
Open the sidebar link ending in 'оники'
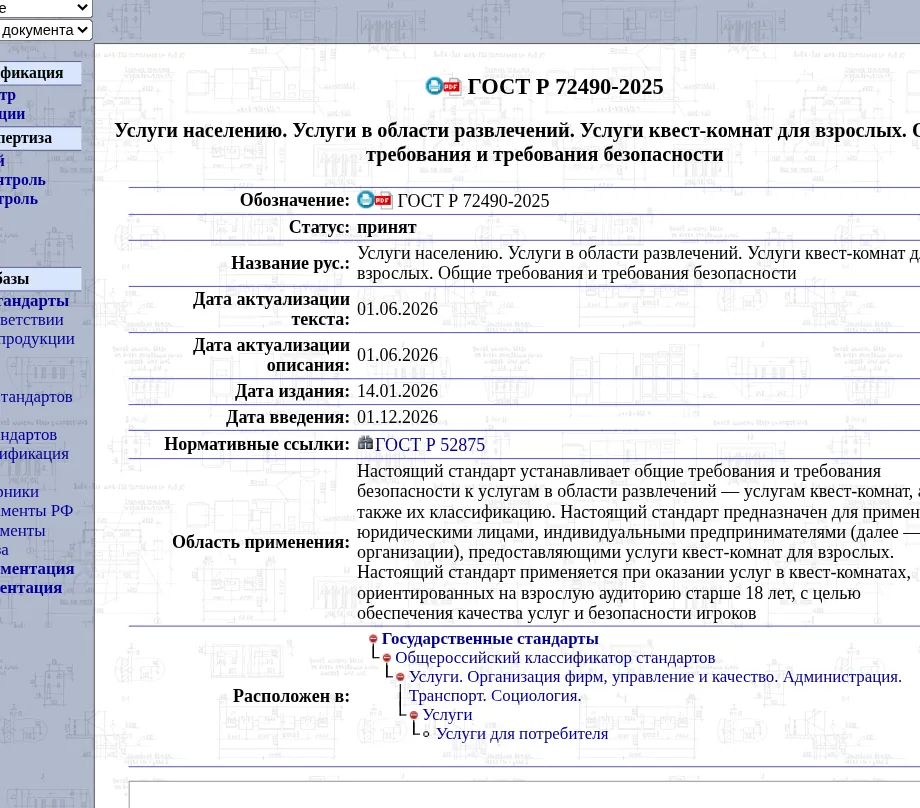(x=19, y=492)
